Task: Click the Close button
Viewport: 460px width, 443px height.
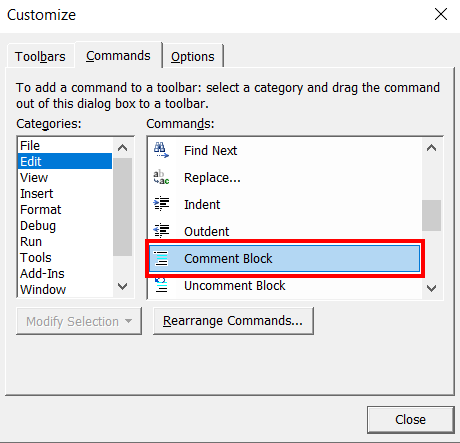Action: (x=411, y=419)
